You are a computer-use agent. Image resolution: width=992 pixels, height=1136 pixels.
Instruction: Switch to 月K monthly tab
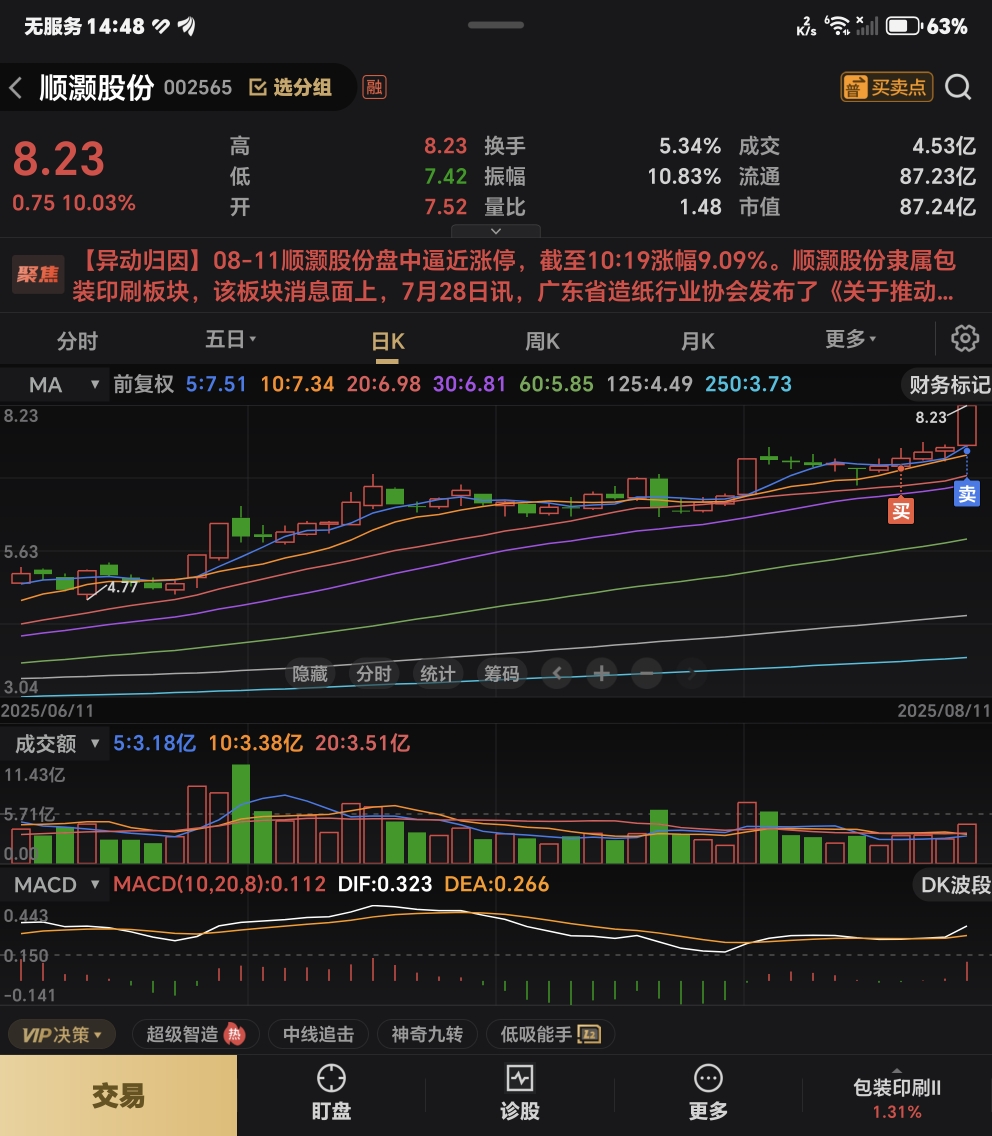(698, 341)
